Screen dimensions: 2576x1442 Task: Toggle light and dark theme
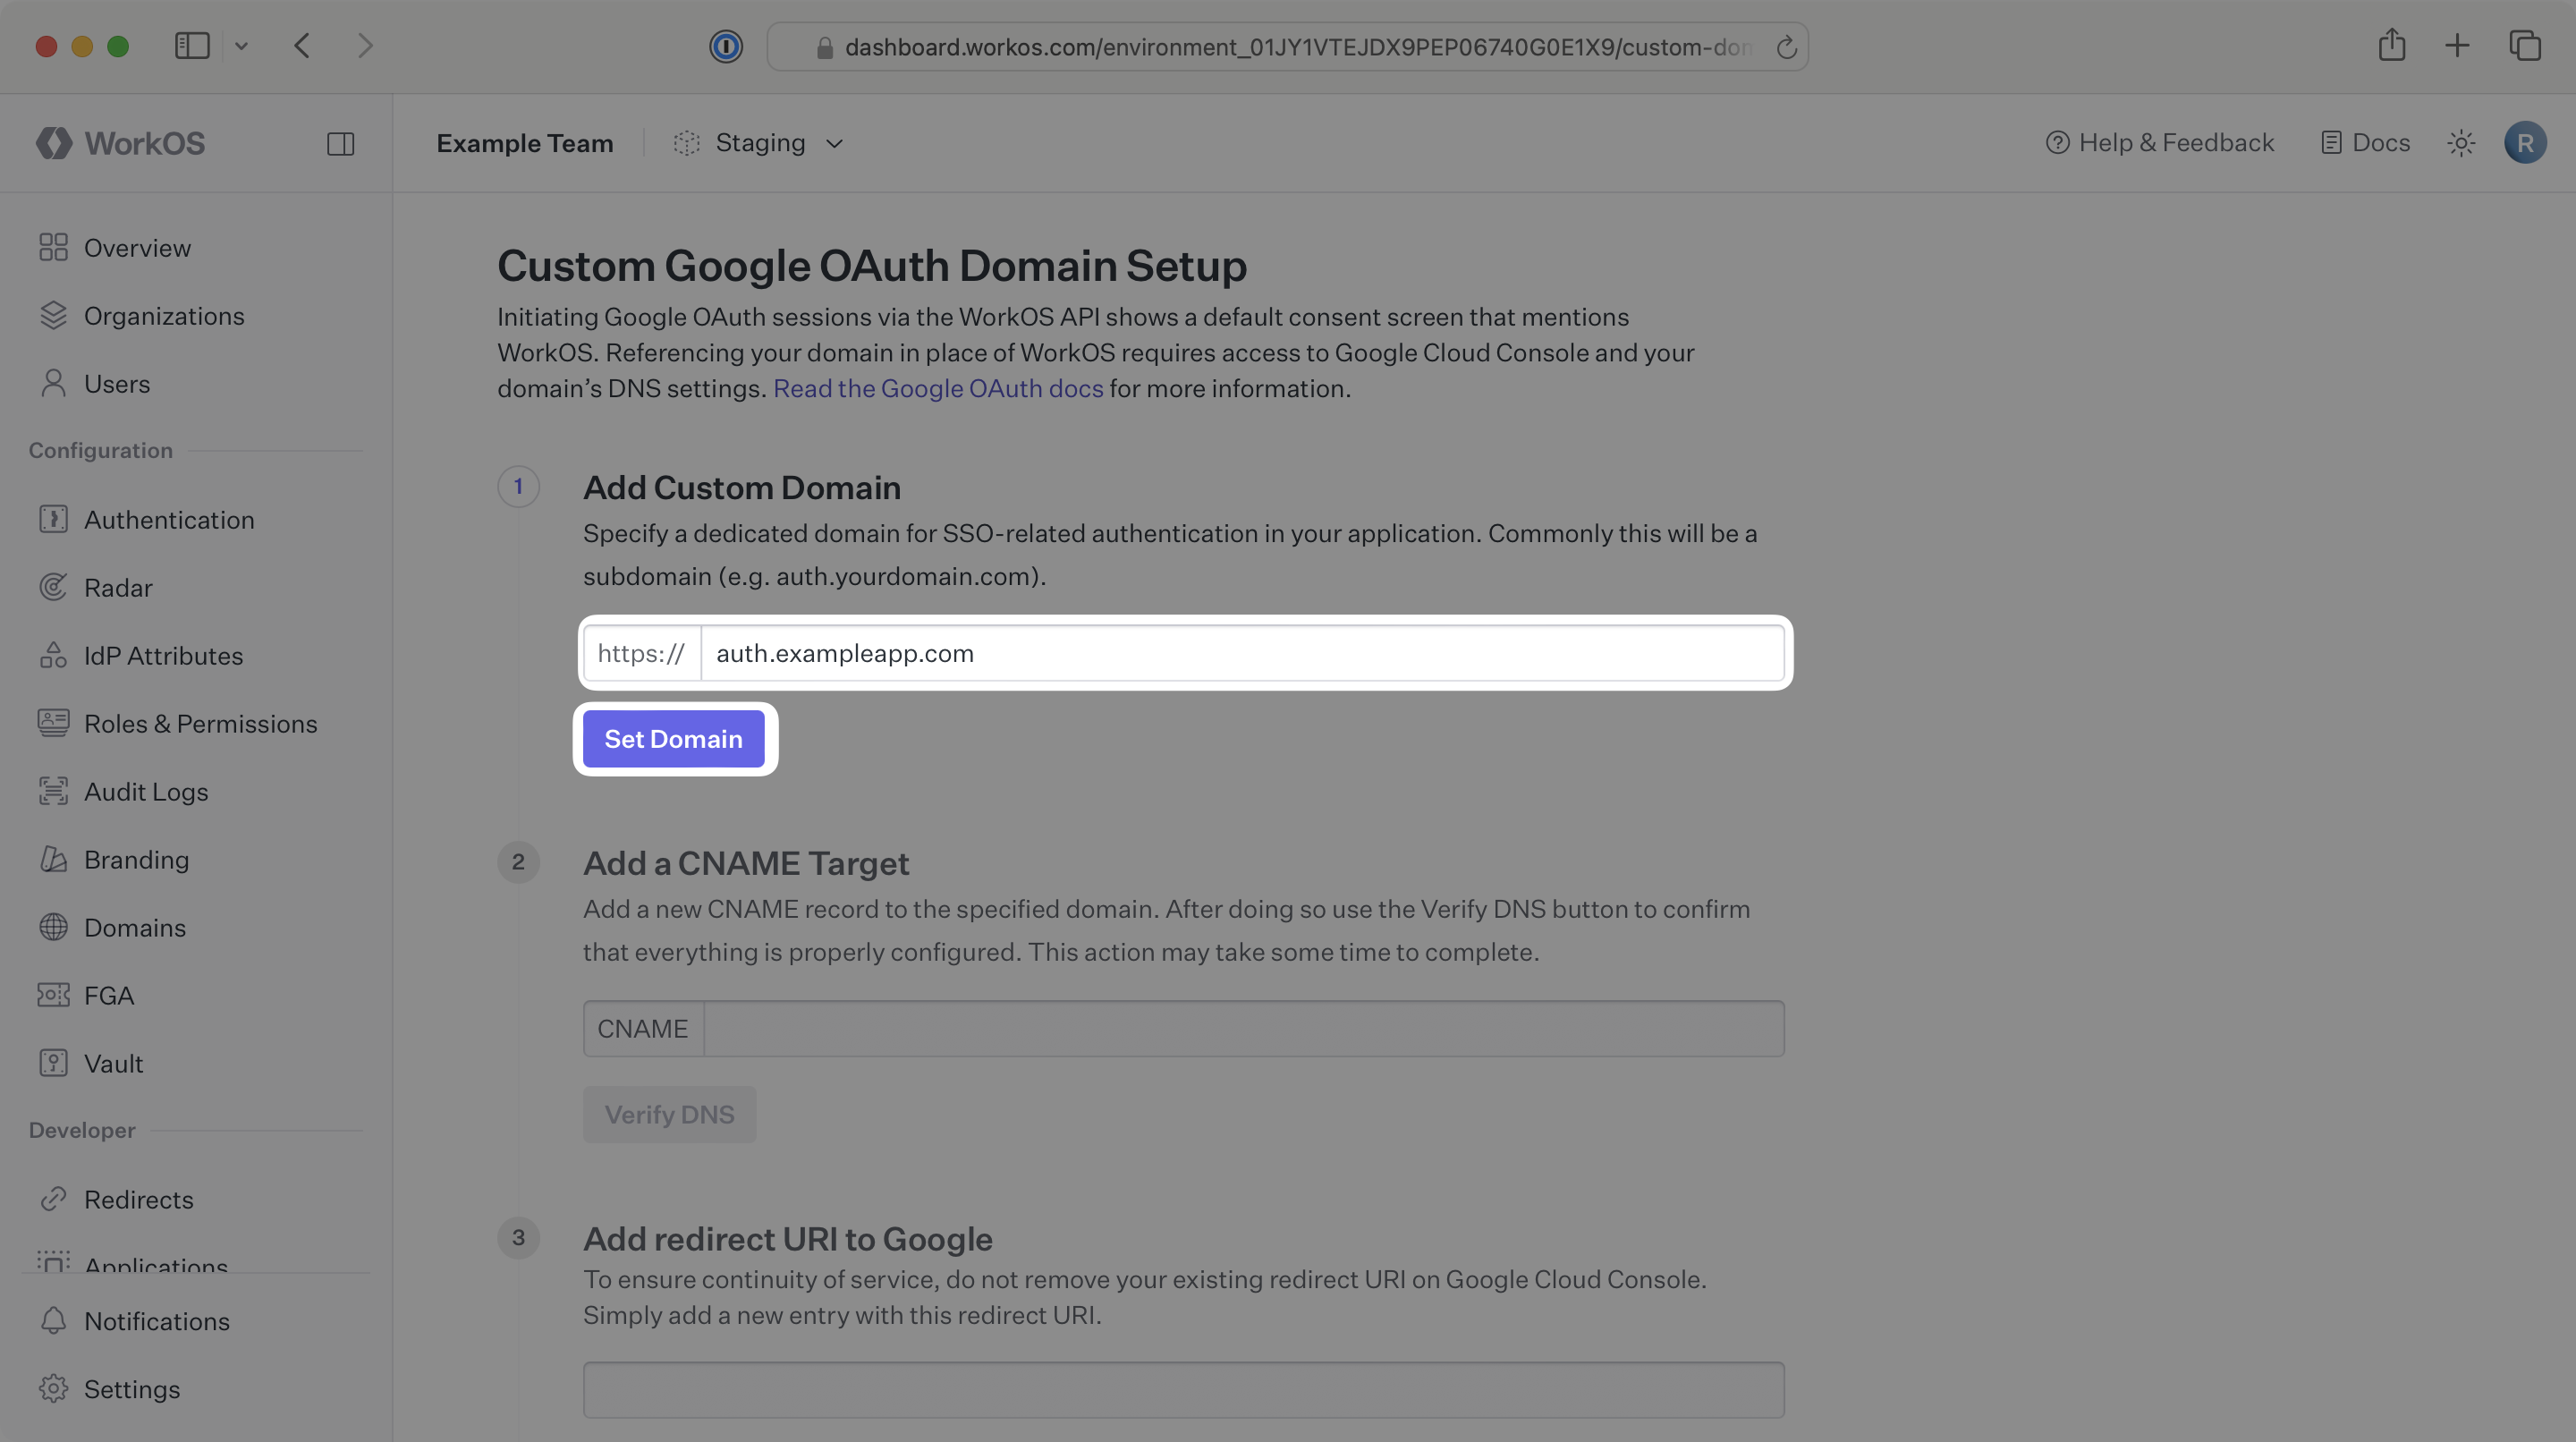click(x=2461, y=143)
